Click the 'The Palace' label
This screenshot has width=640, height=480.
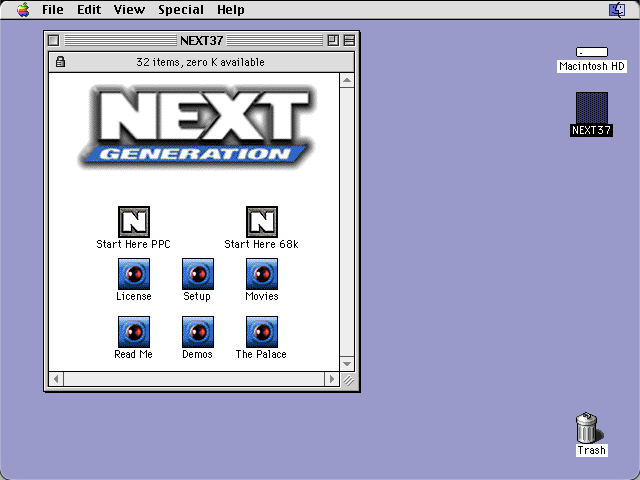(261, 354)
